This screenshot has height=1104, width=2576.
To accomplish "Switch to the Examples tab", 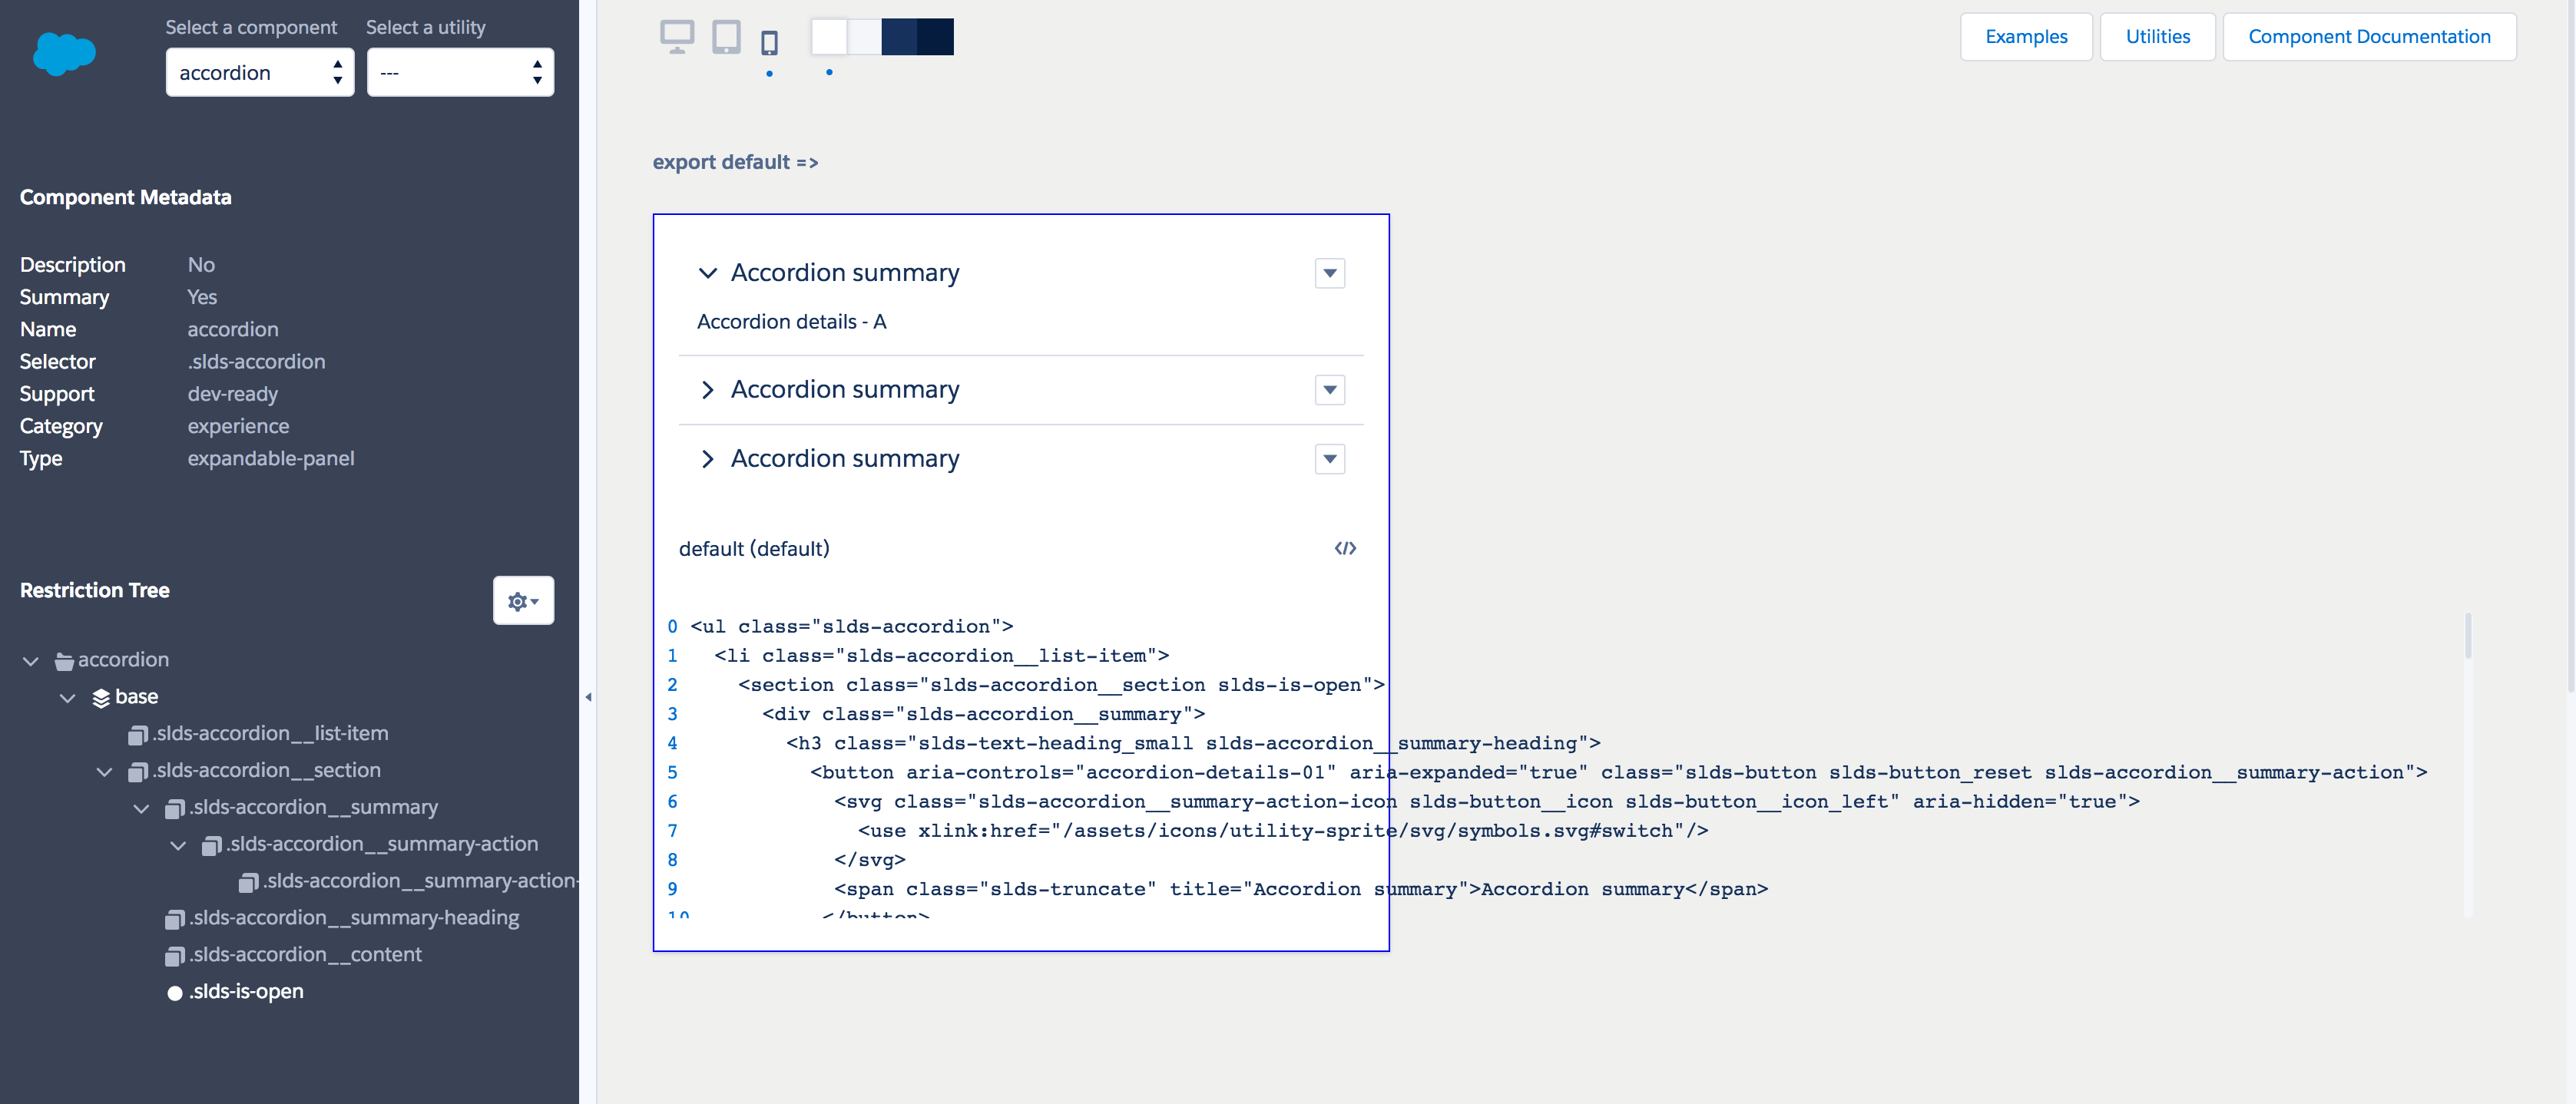I will coord(2026,36).
